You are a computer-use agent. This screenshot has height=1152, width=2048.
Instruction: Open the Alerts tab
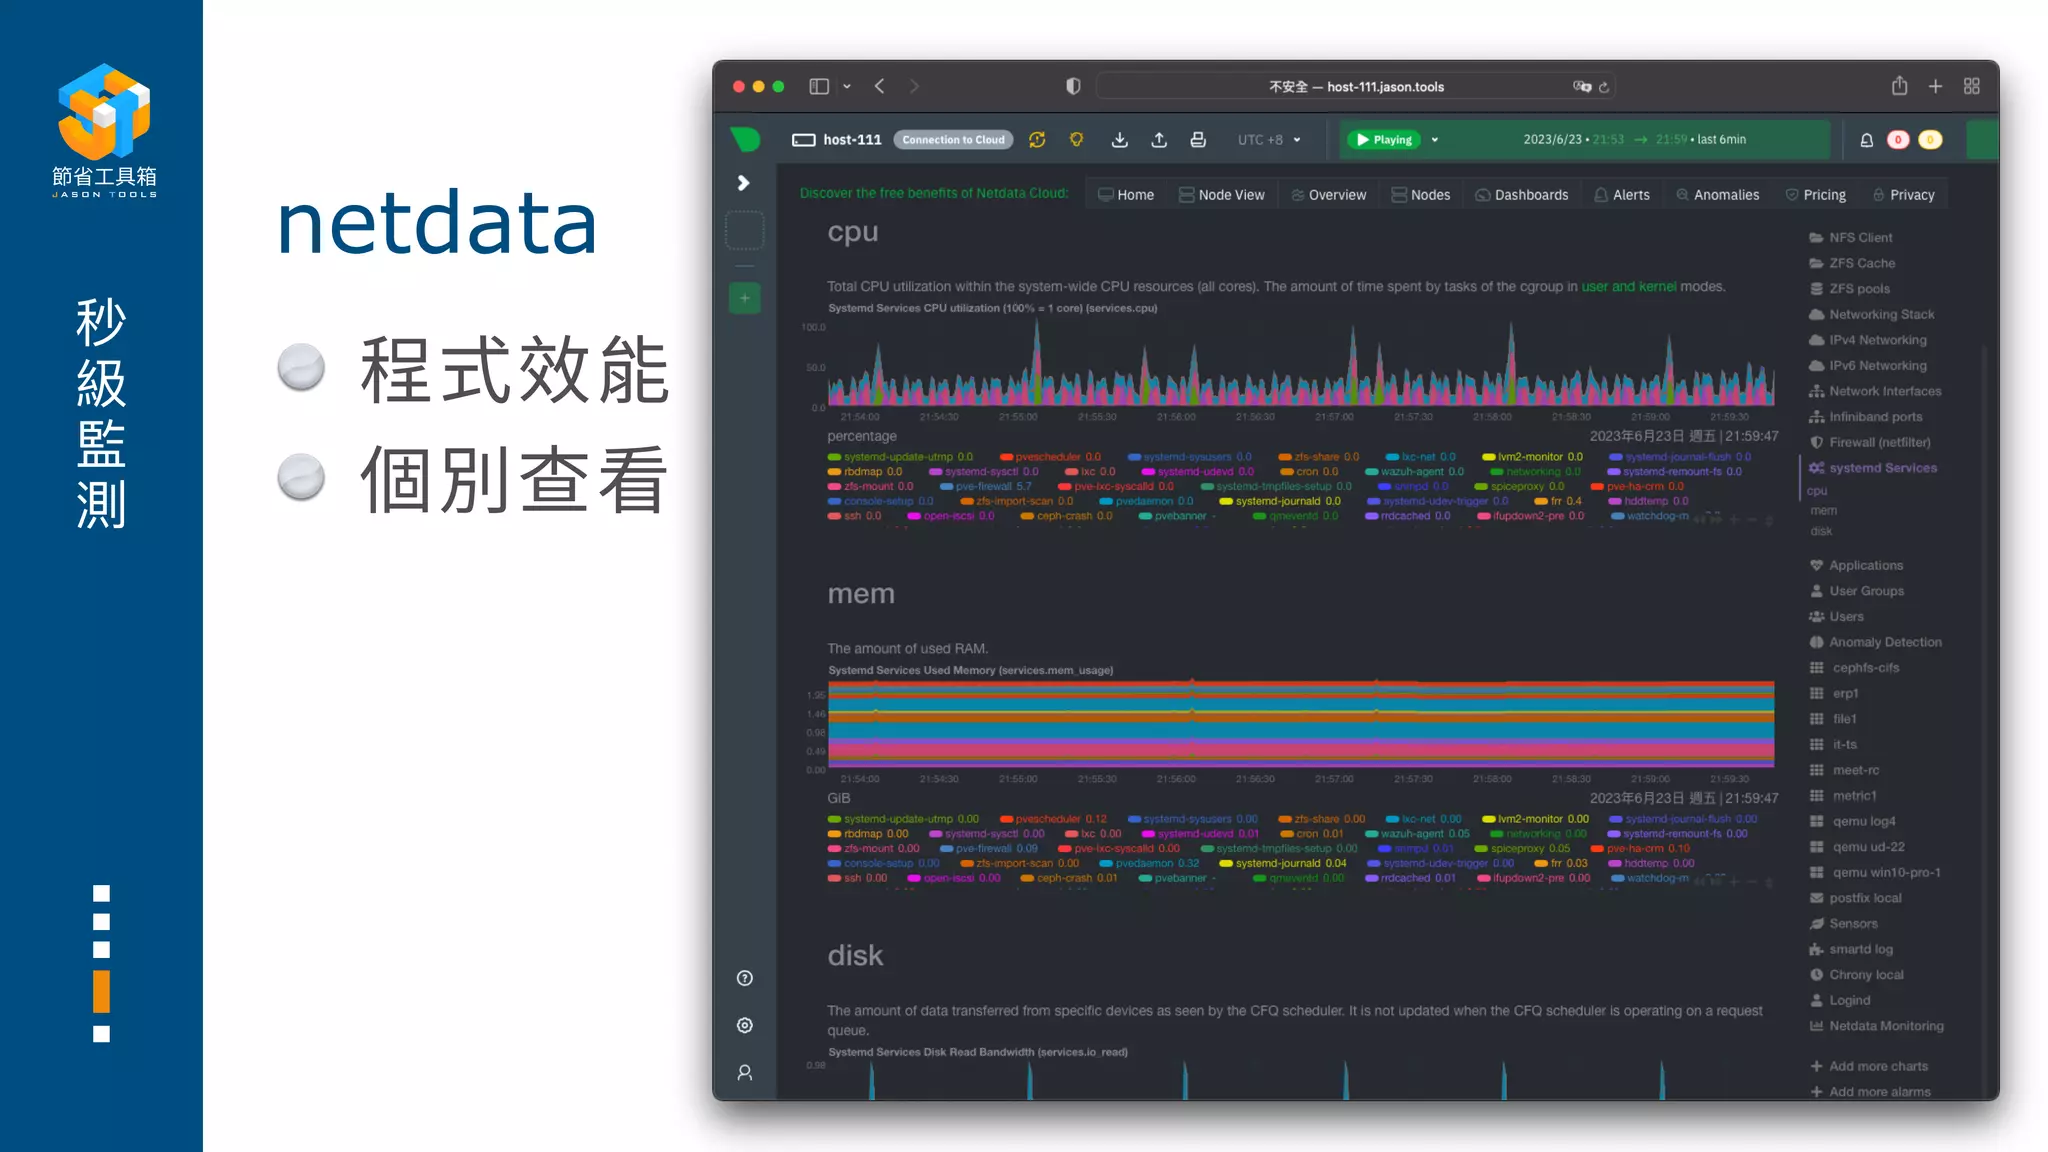coord(1622,195)
